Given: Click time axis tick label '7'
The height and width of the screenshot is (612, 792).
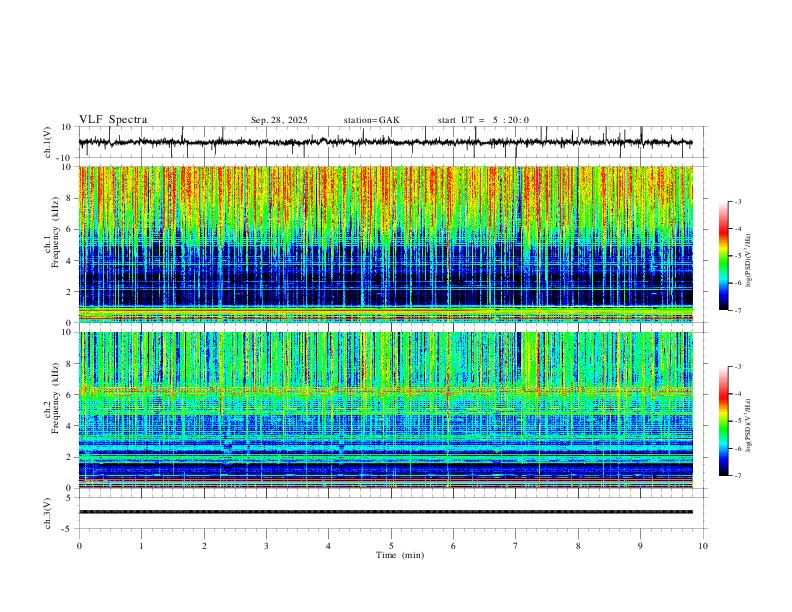Looking at the screenshot, I should (x=516, y=546).
